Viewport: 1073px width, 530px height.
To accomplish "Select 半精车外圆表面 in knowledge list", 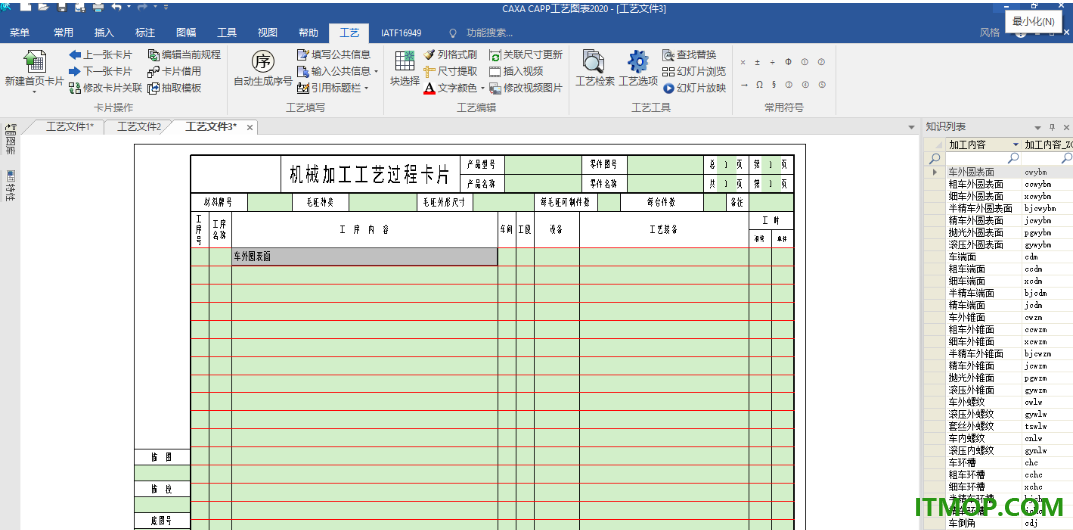I will (981, 208).
